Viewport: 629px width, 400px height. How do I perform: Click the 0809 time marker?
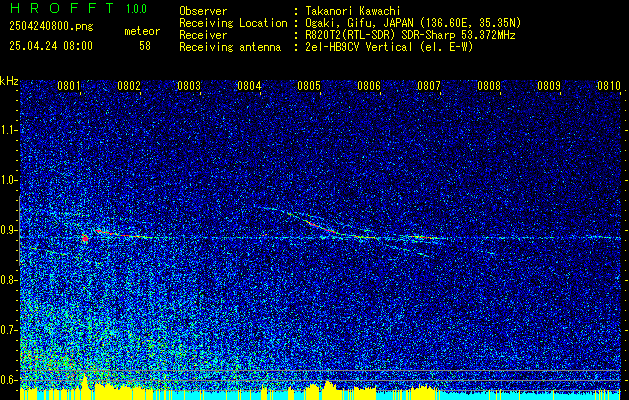[549, 86]
